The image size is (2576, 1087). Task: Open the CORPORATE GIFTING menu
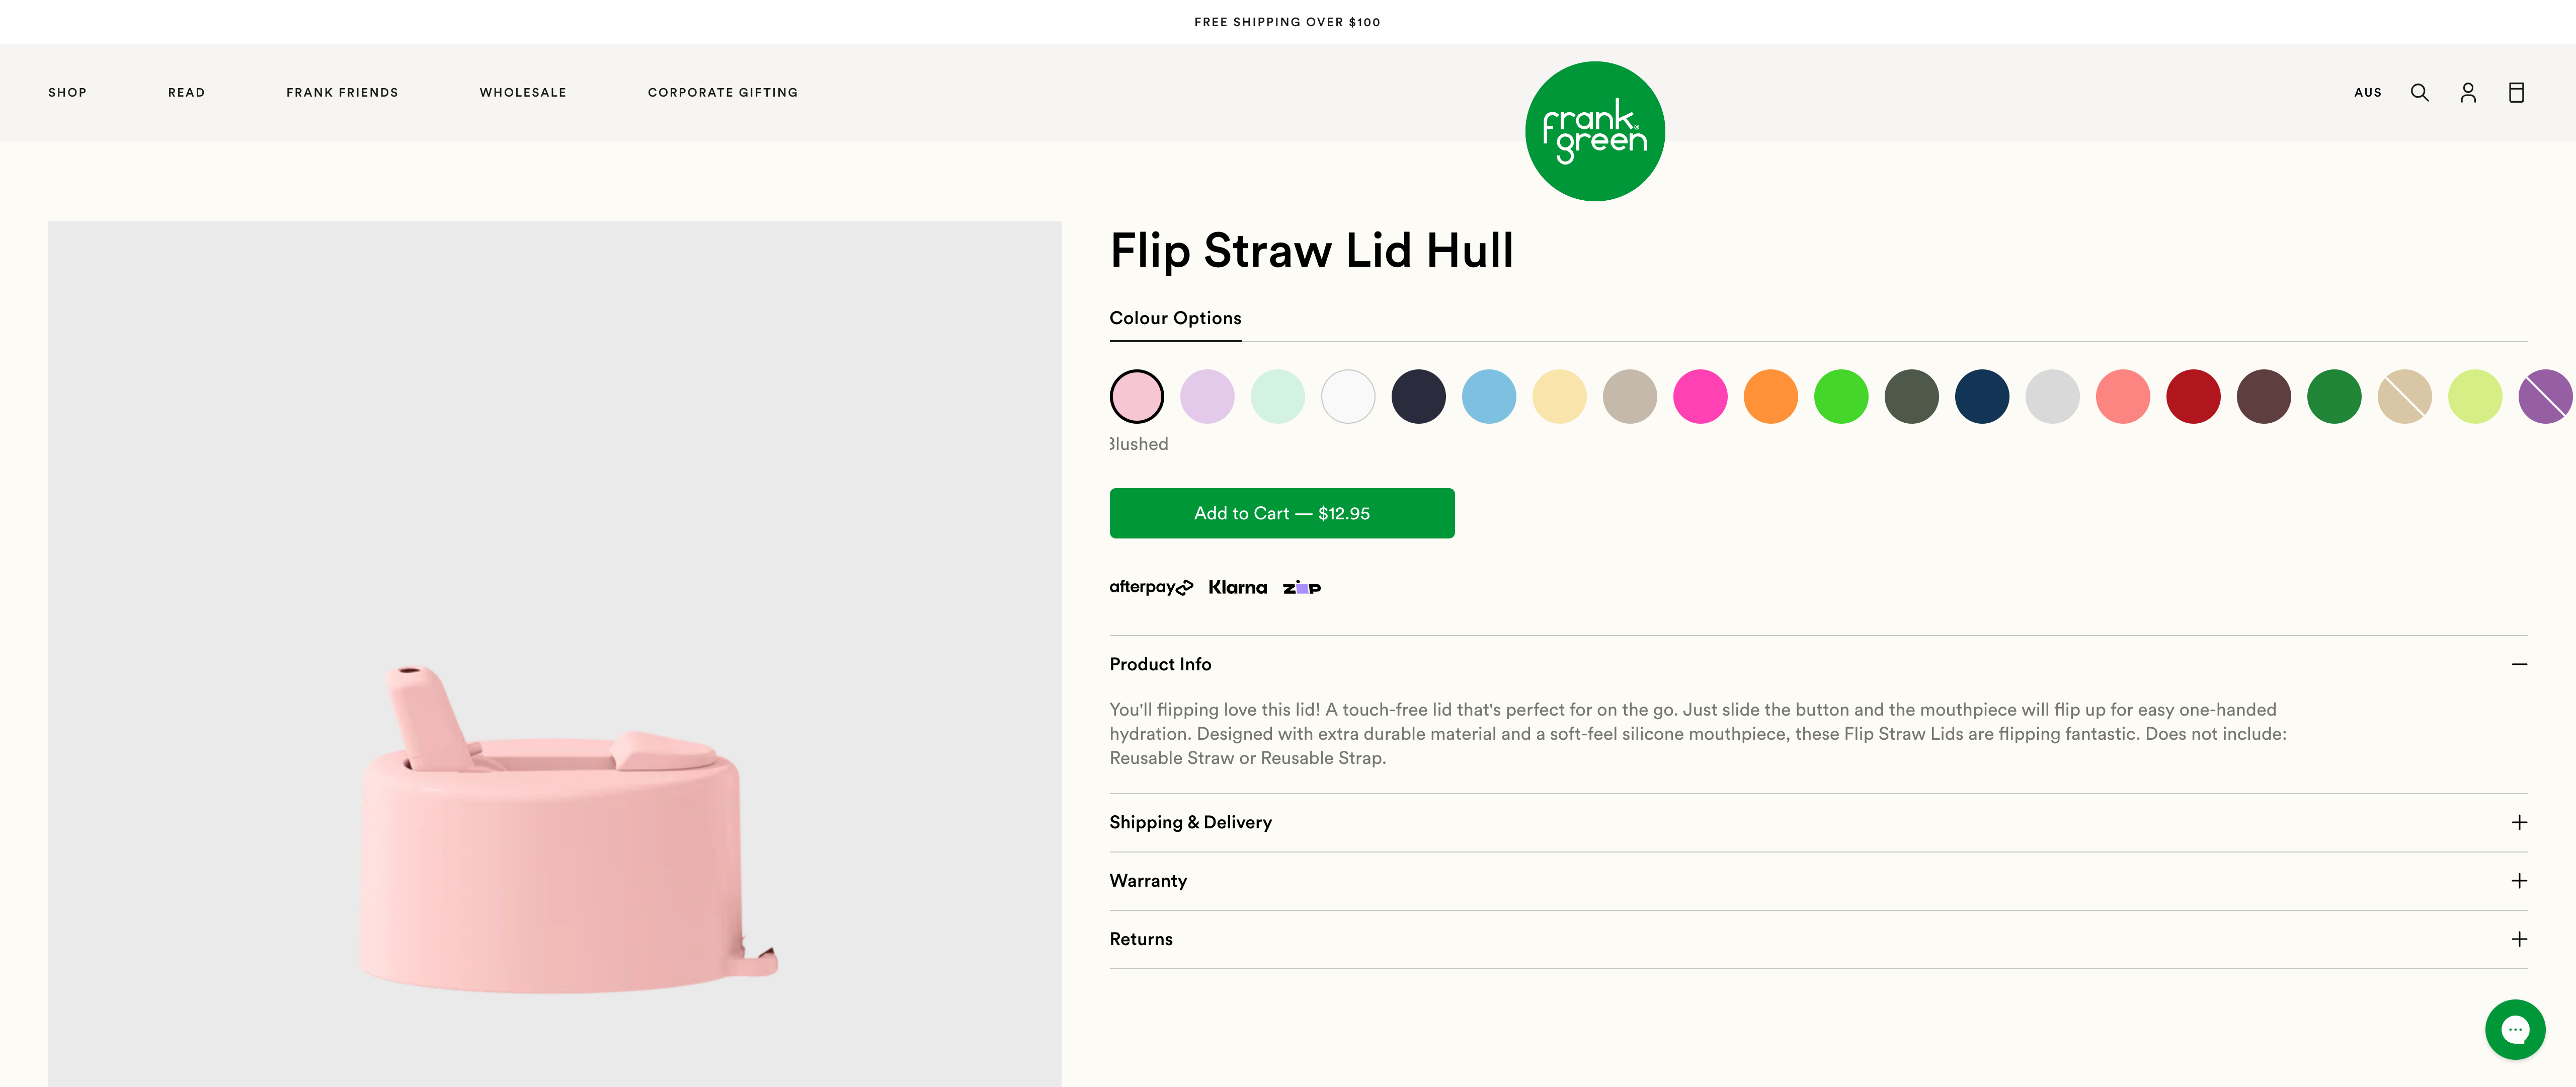722,92
